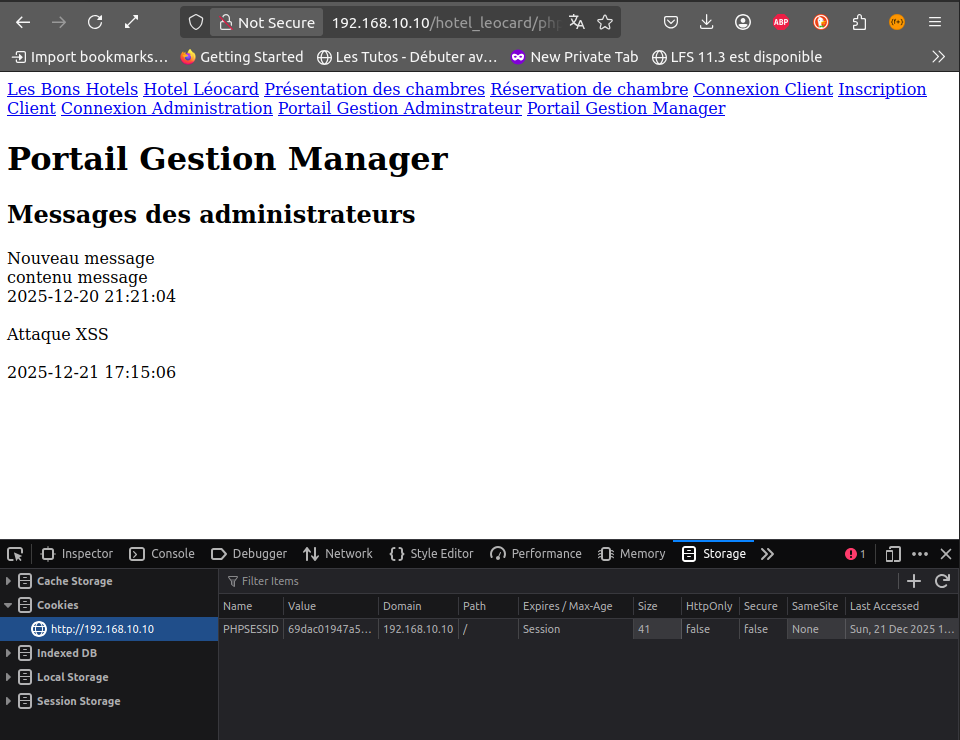Open the Firefox hamburger application menu
The image size is (960, 740).
pos(935,22)
